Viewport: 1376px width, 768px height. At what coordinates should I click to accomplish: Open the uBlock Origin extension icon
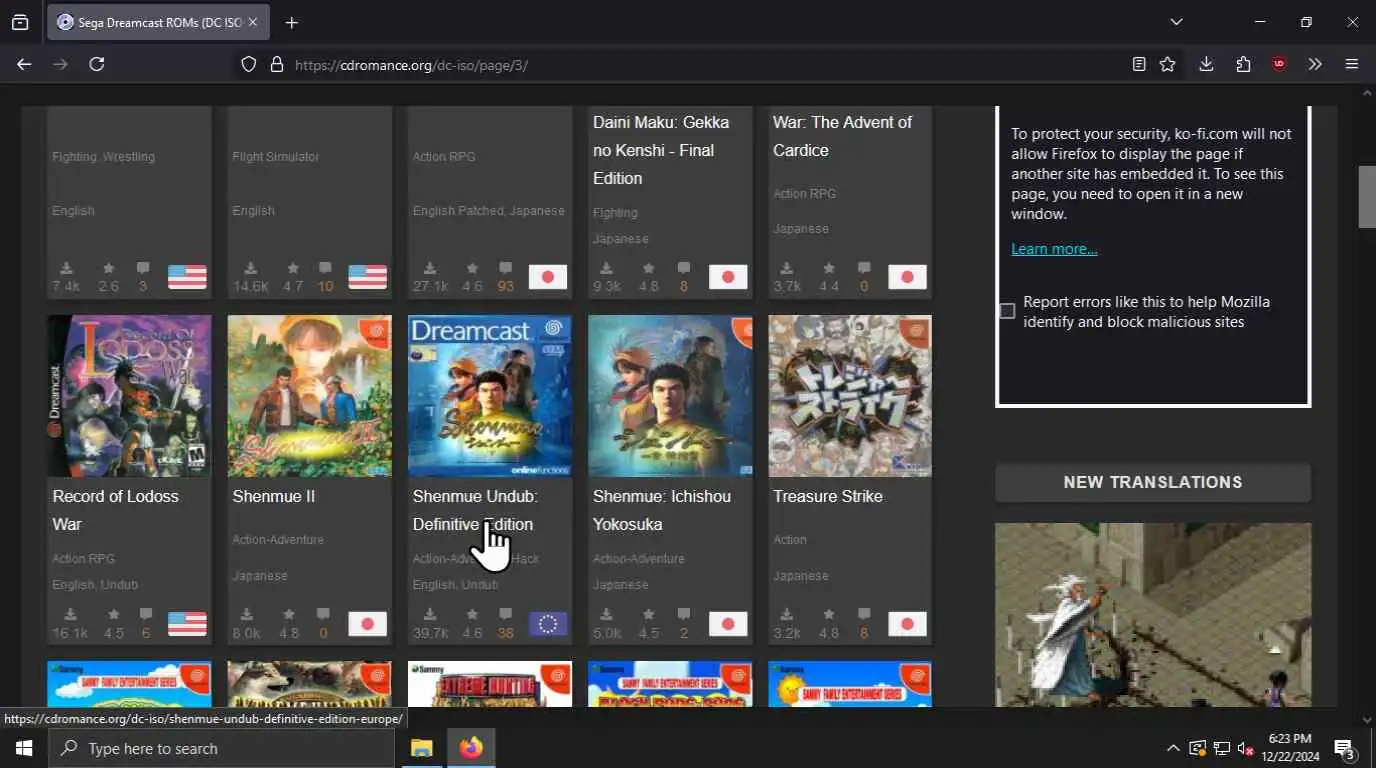coord(1279,64)
